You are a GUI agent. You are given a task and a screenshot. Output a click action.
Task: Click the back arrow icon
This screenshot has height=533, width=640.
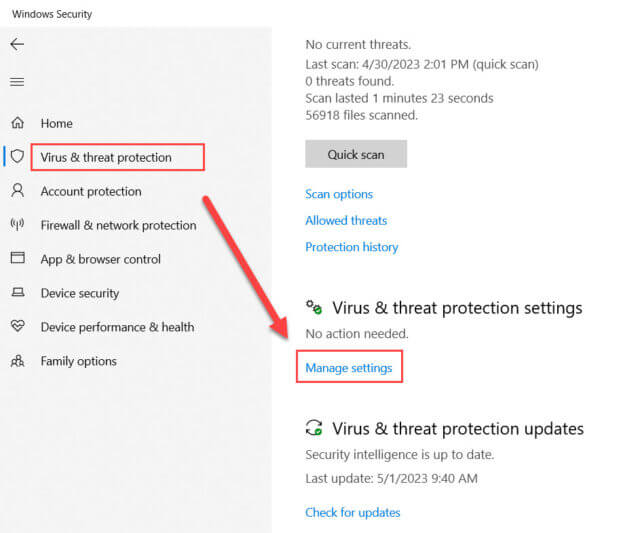(x=17, y=44)
